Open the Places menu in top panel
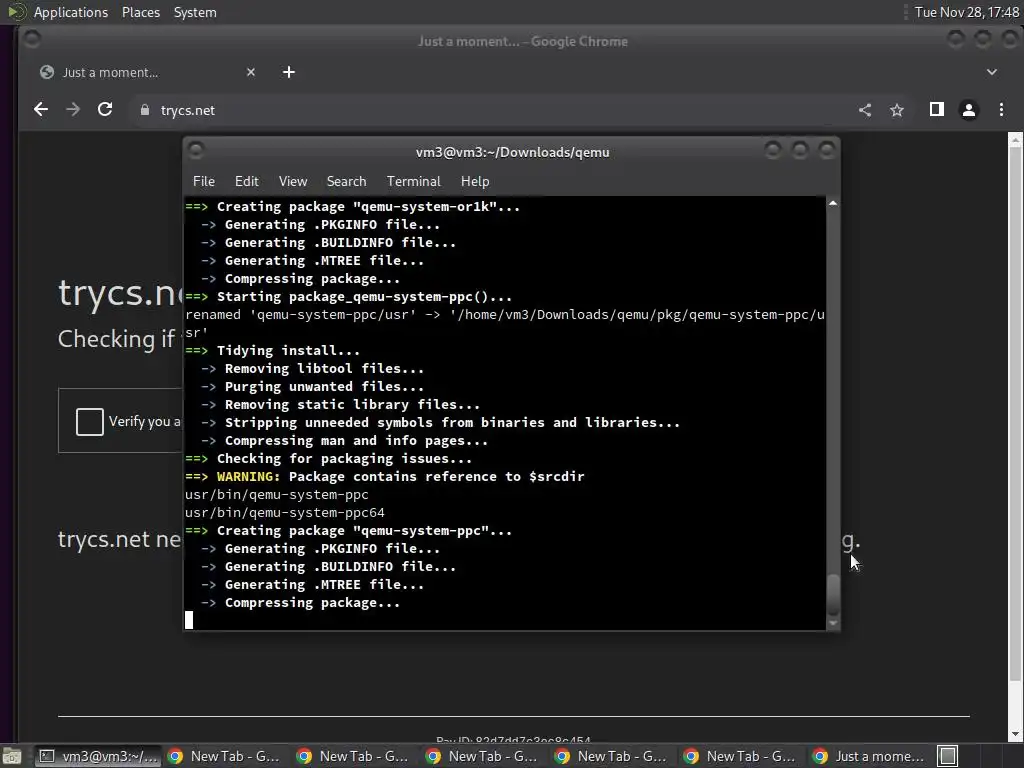This screenshot has height=768, width=1024. (140, 12)
